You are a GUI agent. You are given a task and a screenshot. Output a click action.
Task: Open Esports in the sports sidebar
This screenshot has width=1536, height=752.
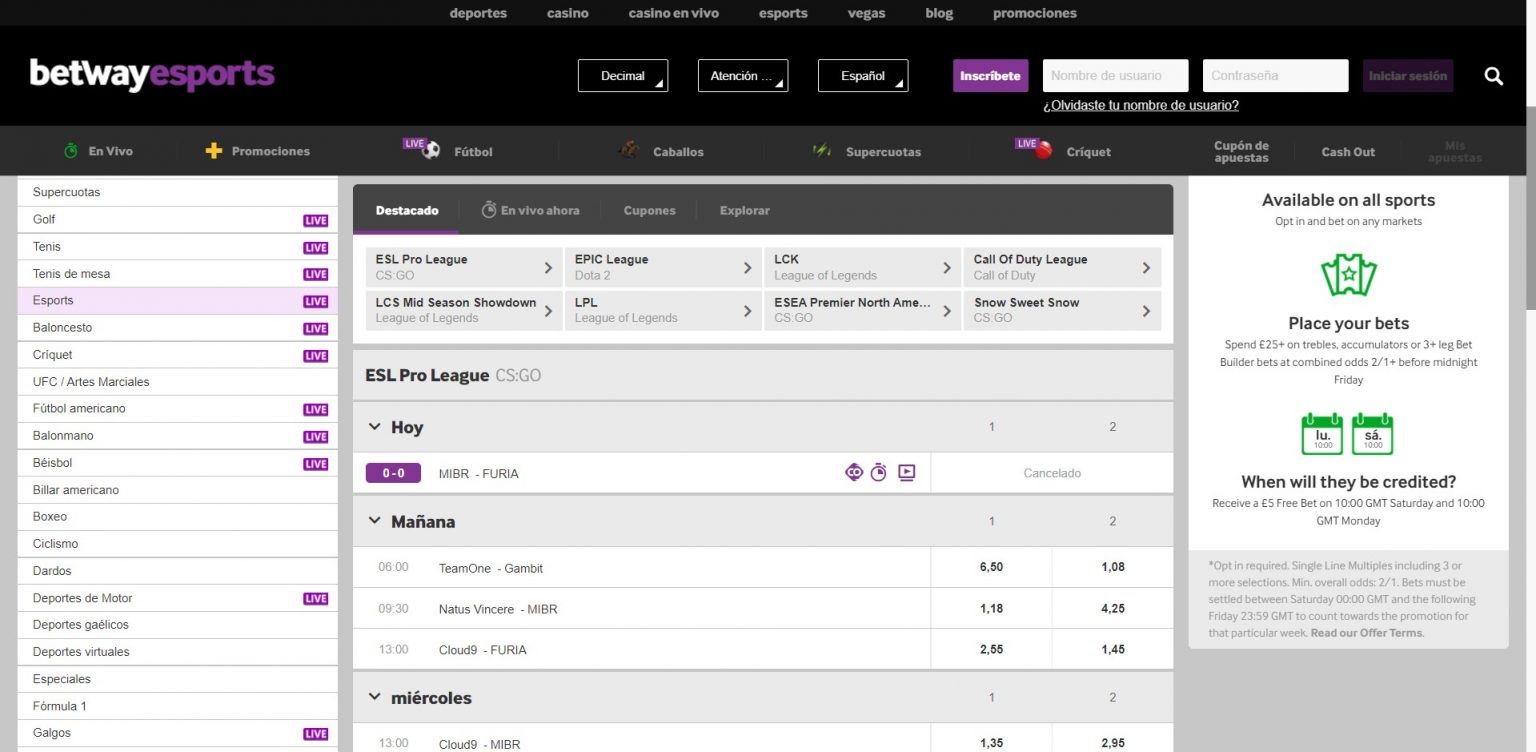178,301
